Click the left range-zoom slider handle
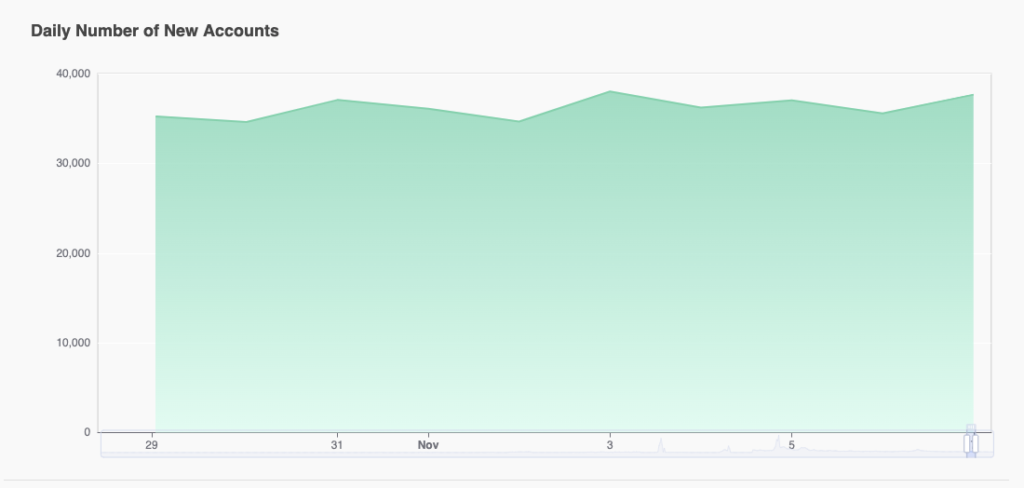Image resolution: width=1024 pixels, height=488 pixels. [967, 444]
